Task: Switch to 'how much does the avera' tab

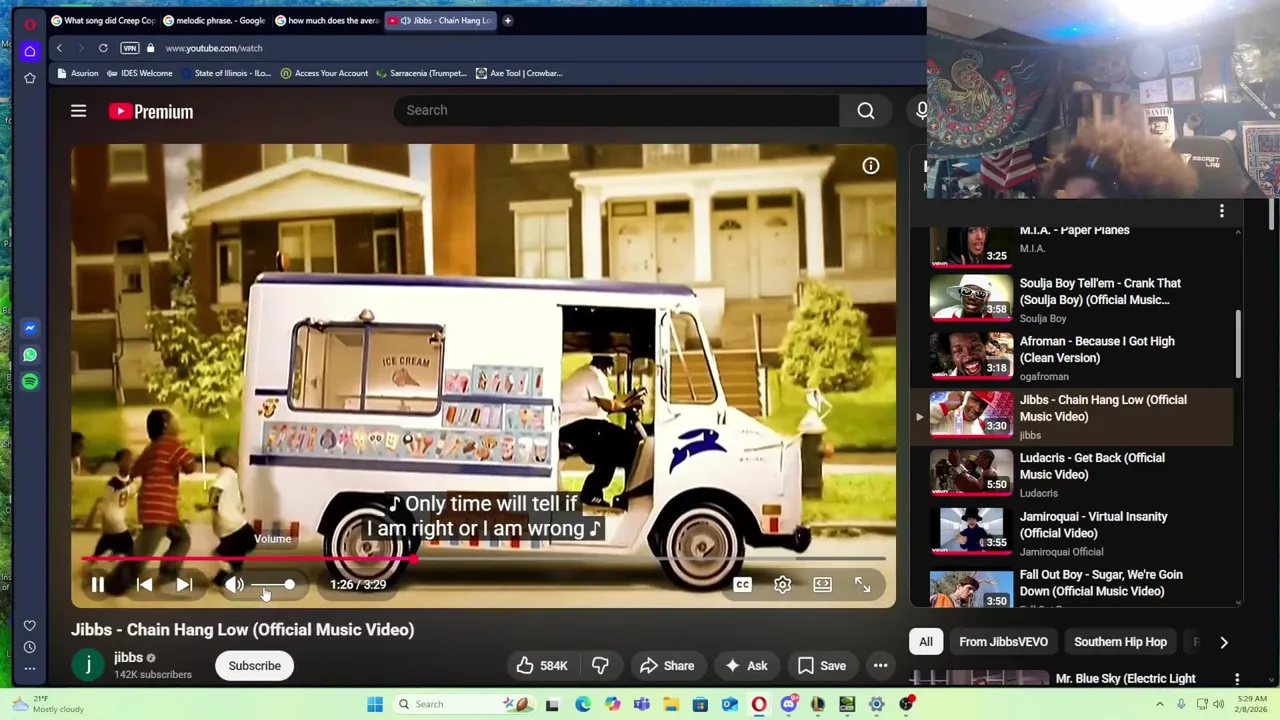Action: click(326, 20)
